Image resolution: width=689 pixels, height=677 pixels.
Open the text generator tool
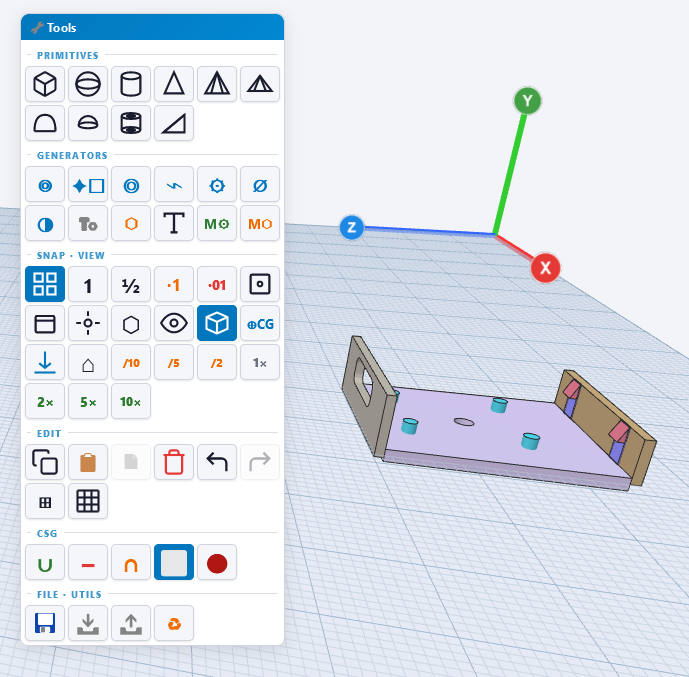[174, 223]
